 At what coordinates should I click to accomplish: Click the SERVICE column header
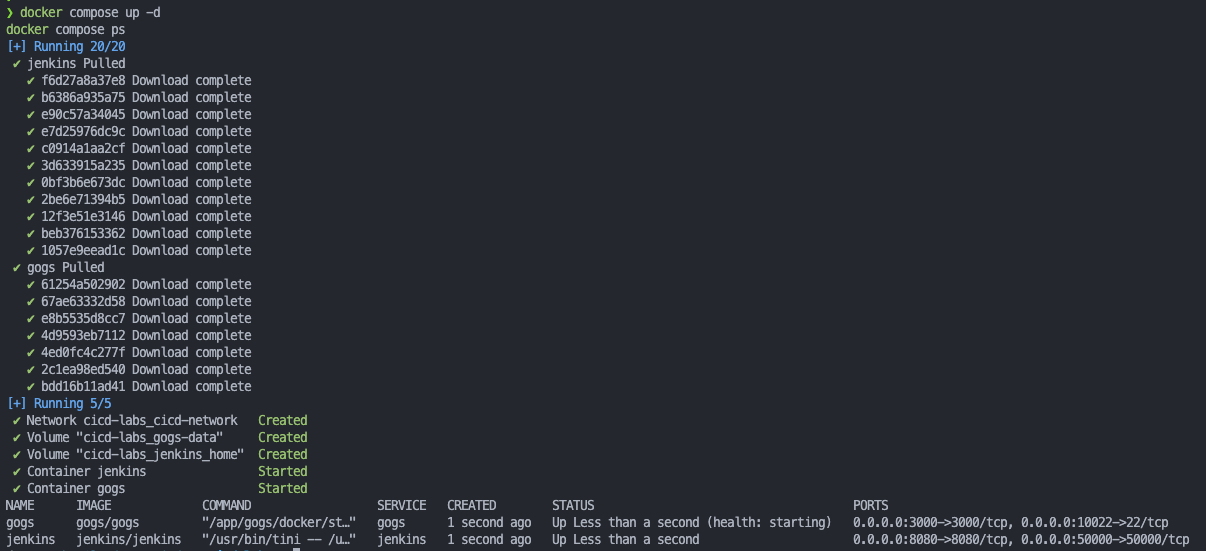point(402,505)
